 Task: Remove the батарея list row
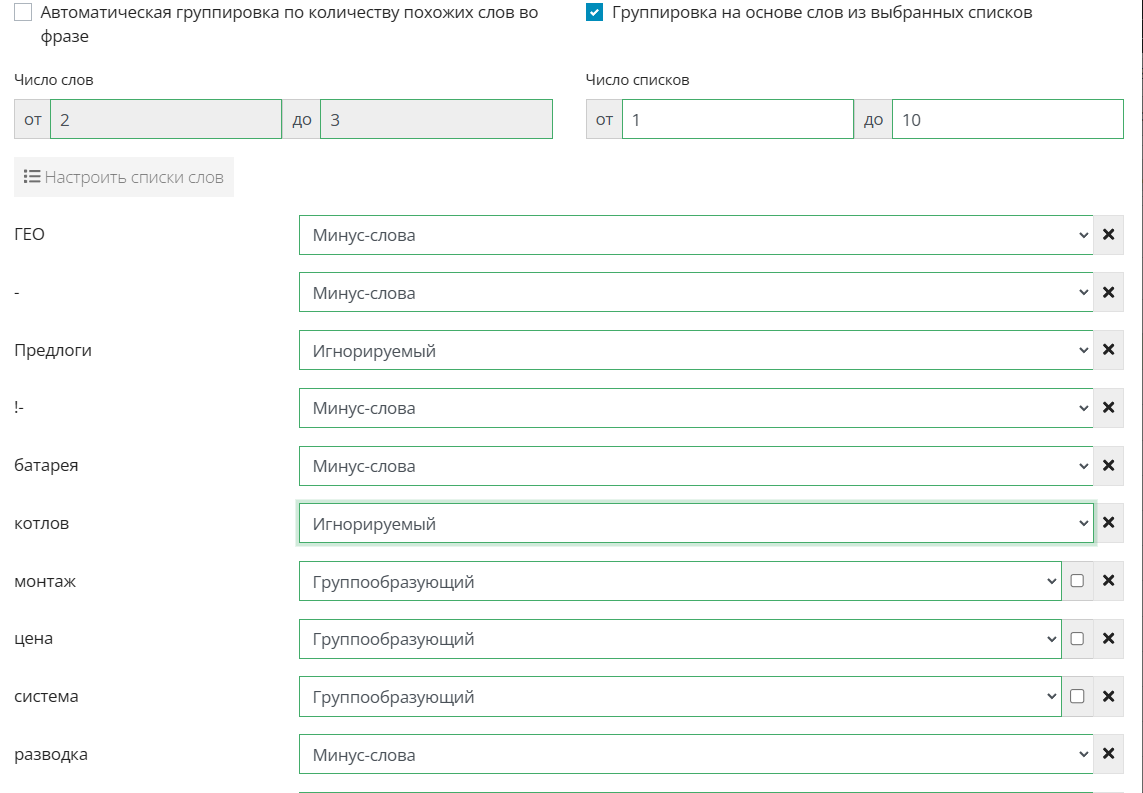pyautogui.click(x=1107, y=466)
